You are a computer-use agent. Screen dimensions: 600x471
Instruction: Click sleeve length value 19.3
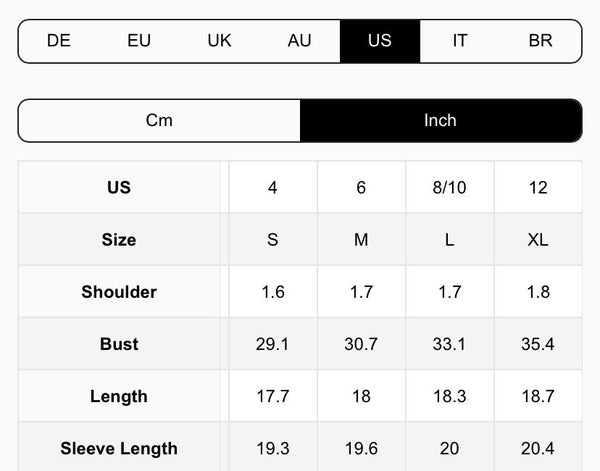(x=273, y=448)
